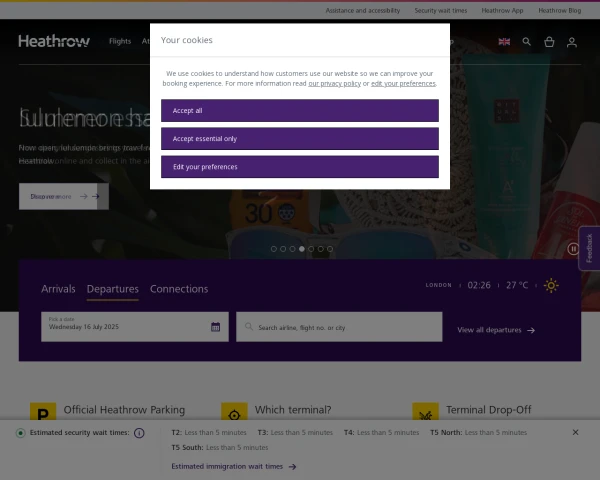
Task: Open the privacy policy link
Action: (334, 83)
